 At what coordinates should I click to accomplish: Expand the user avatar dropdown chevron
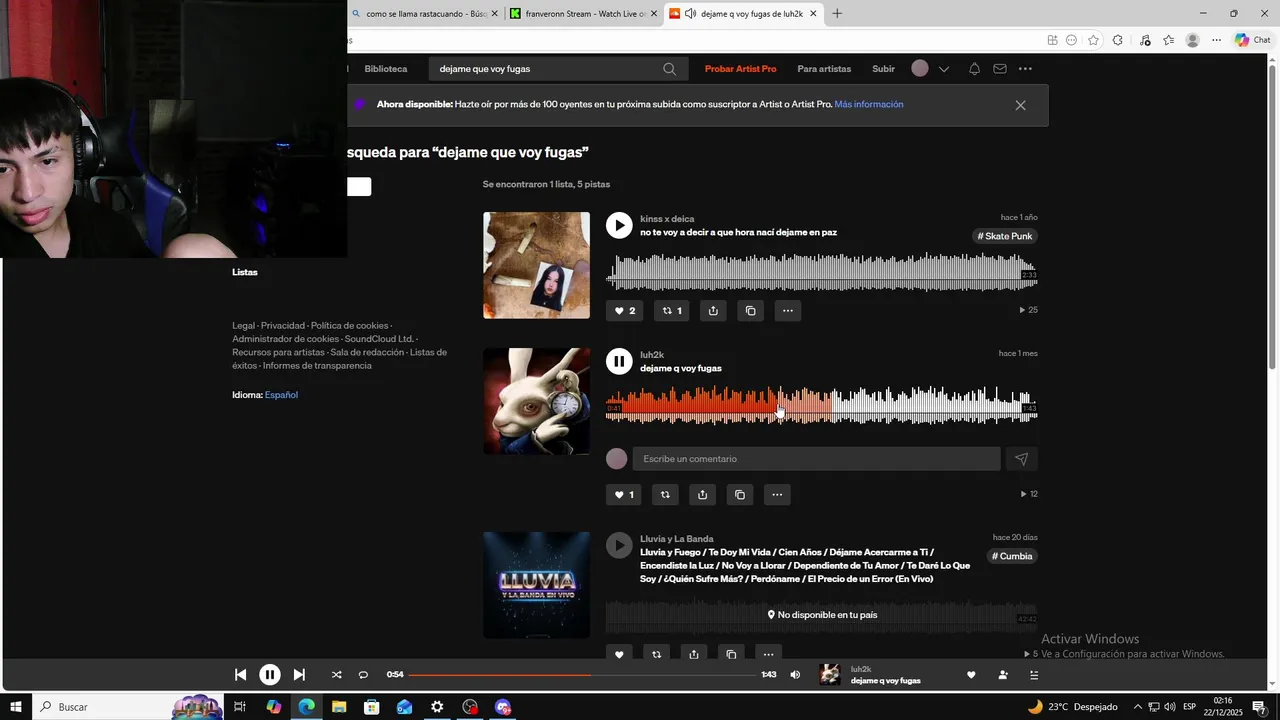click(943, 69)
